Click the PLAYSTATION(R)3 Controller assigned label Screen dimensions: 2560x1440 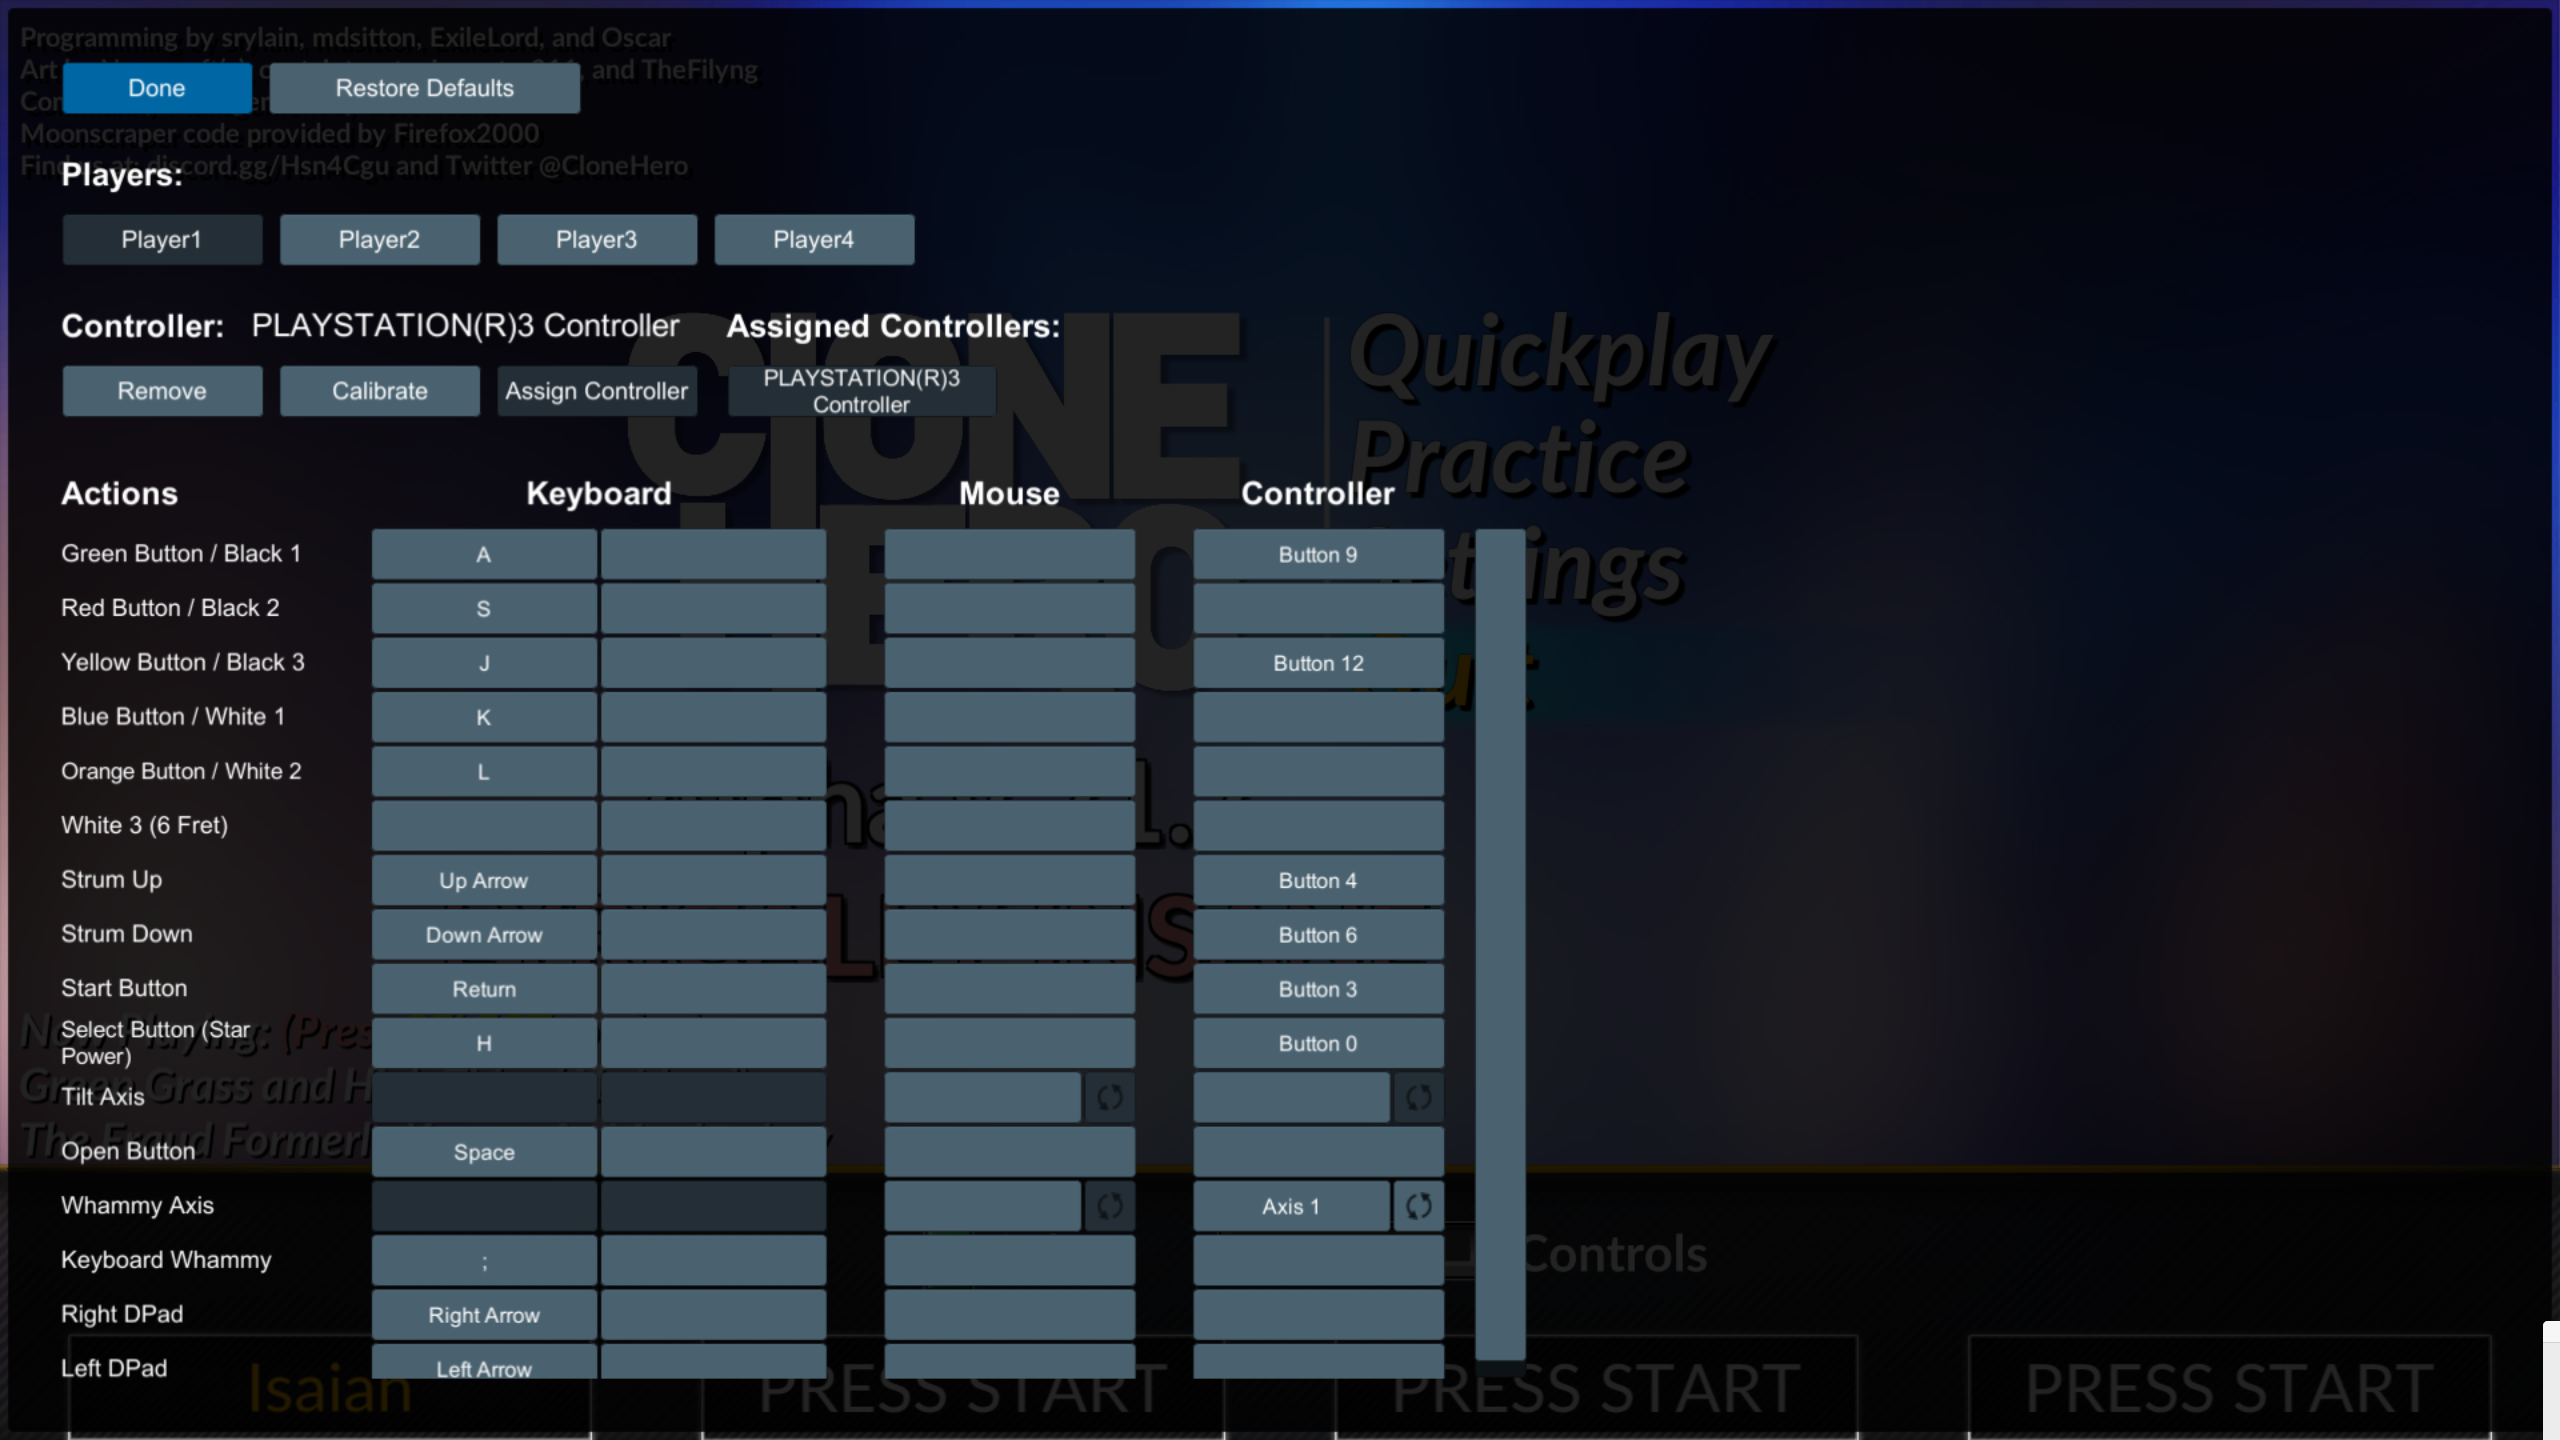click(862, 390)
